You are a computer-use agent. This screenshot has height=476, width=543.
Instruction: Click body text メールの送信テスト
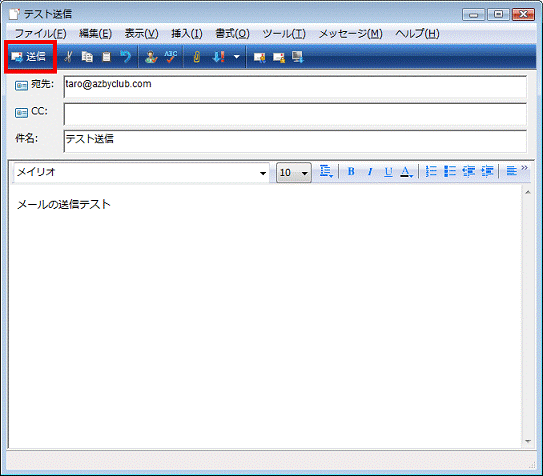64,204
